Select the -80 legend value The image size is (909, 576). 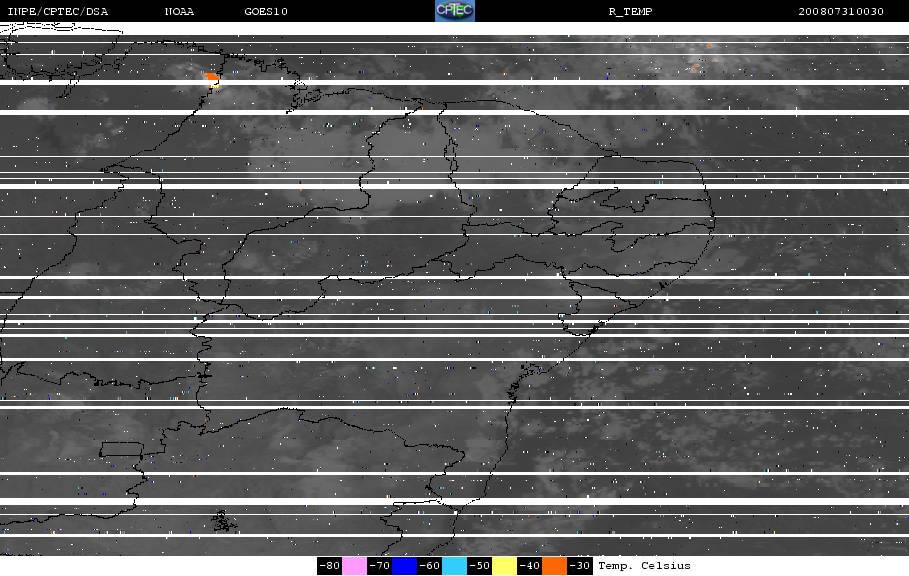(329, 566)
